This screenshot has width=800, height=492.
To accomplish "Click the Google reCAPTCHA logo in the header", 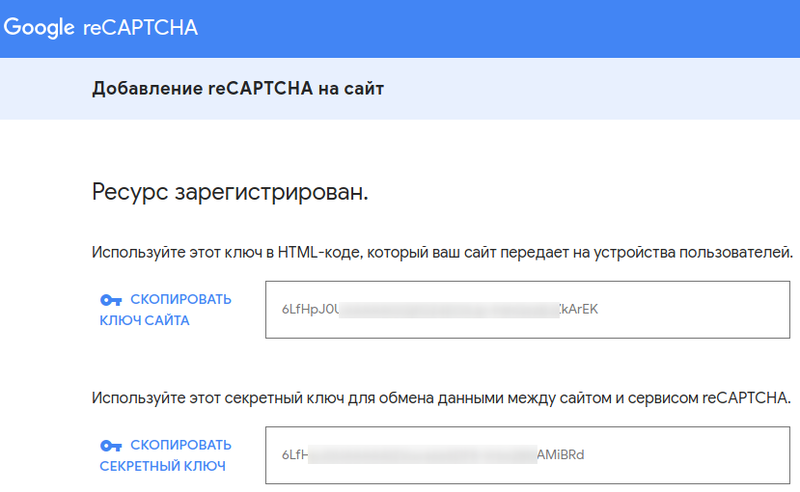I will point(101,28).
